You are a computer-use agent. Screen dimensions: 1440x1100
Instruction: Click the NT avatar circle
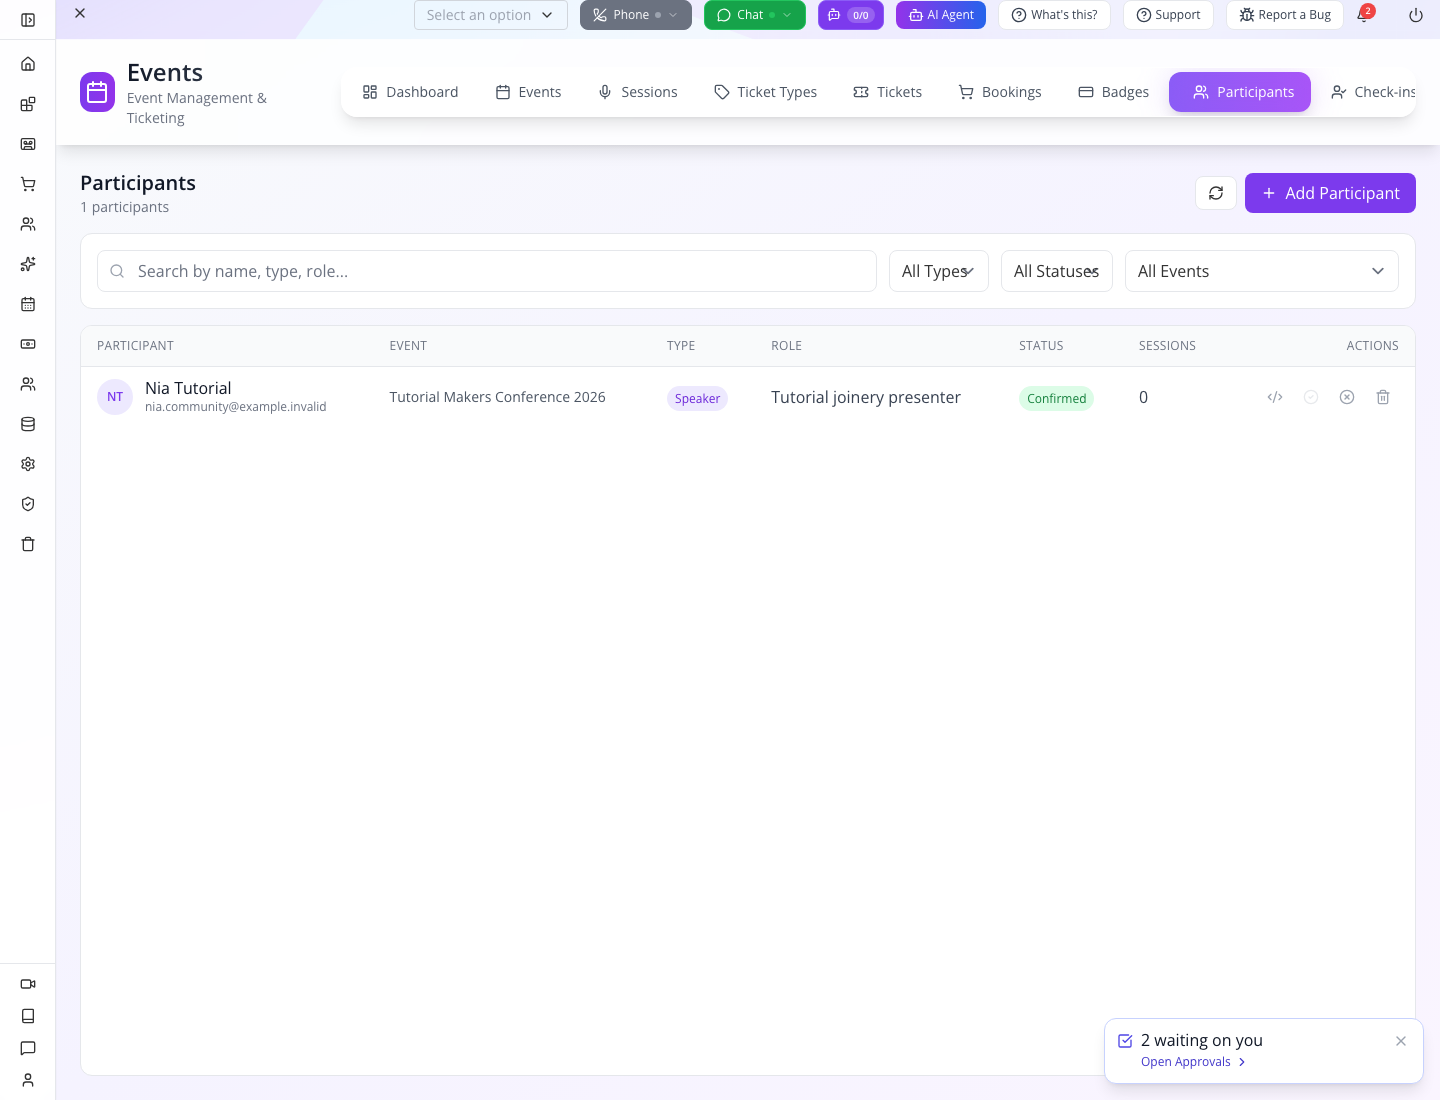click(115, 397)
